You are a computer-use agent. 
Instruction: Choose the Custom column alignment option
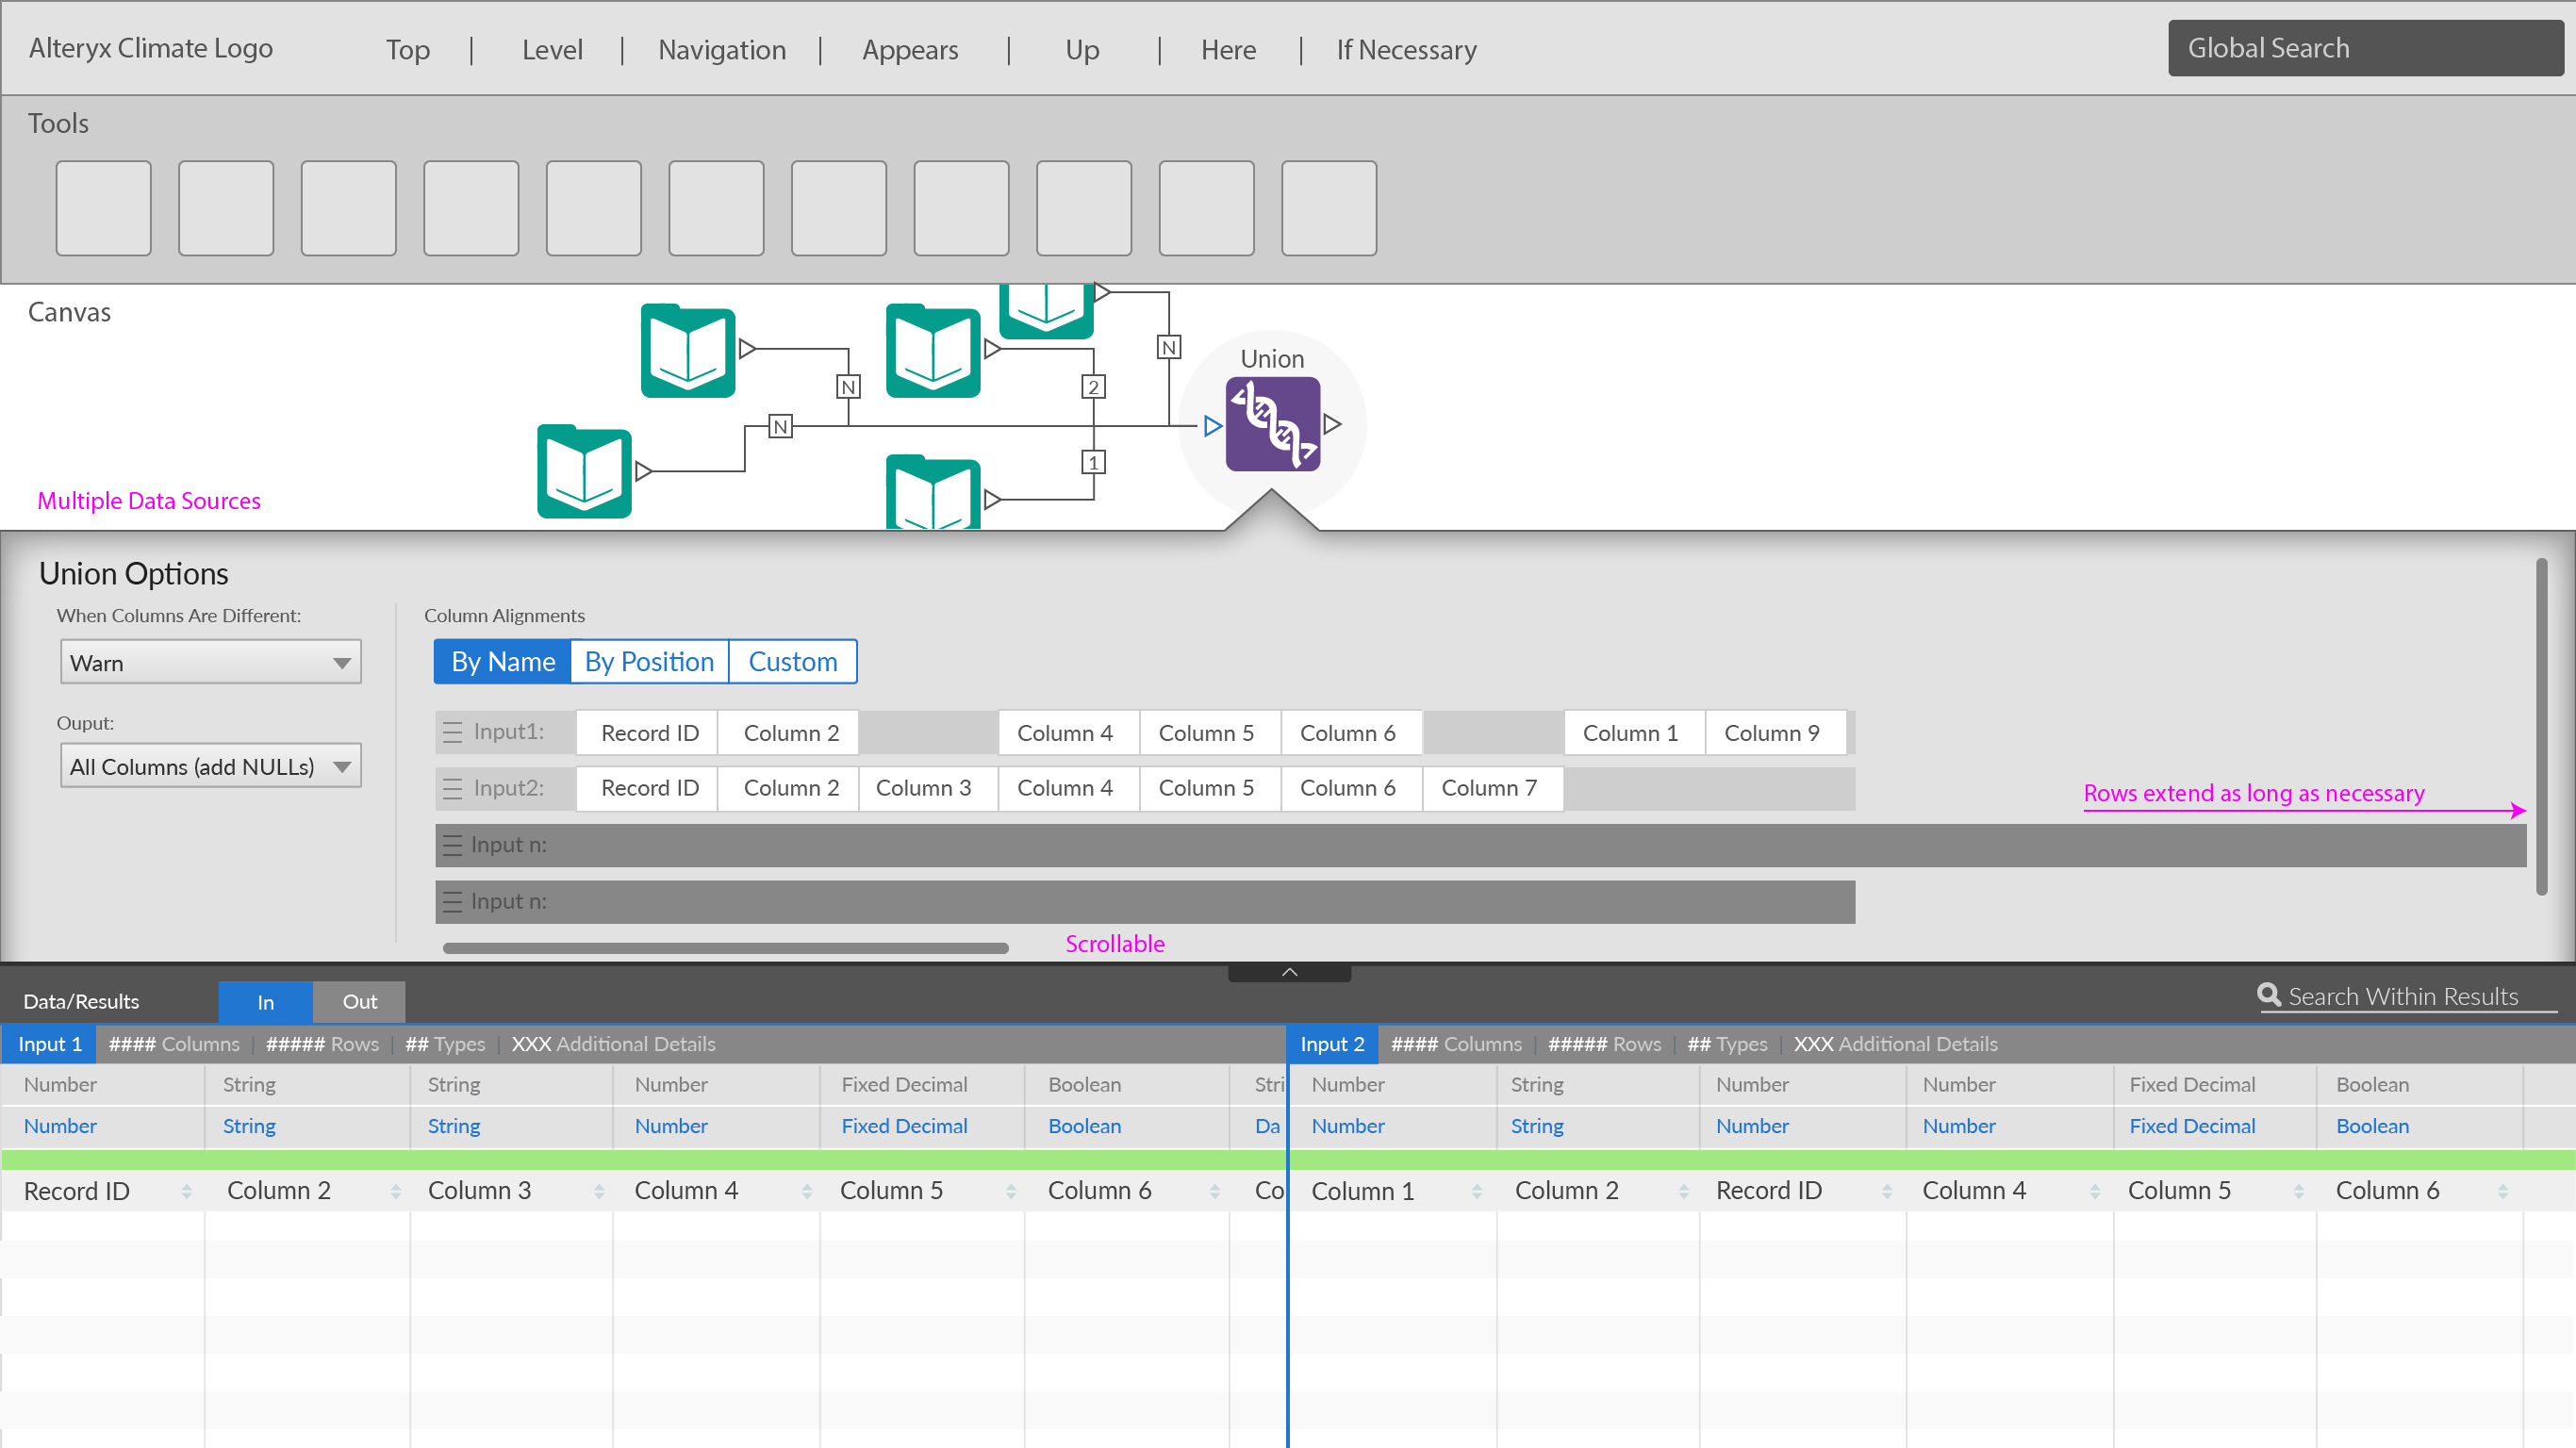click(x=792, y=661)
